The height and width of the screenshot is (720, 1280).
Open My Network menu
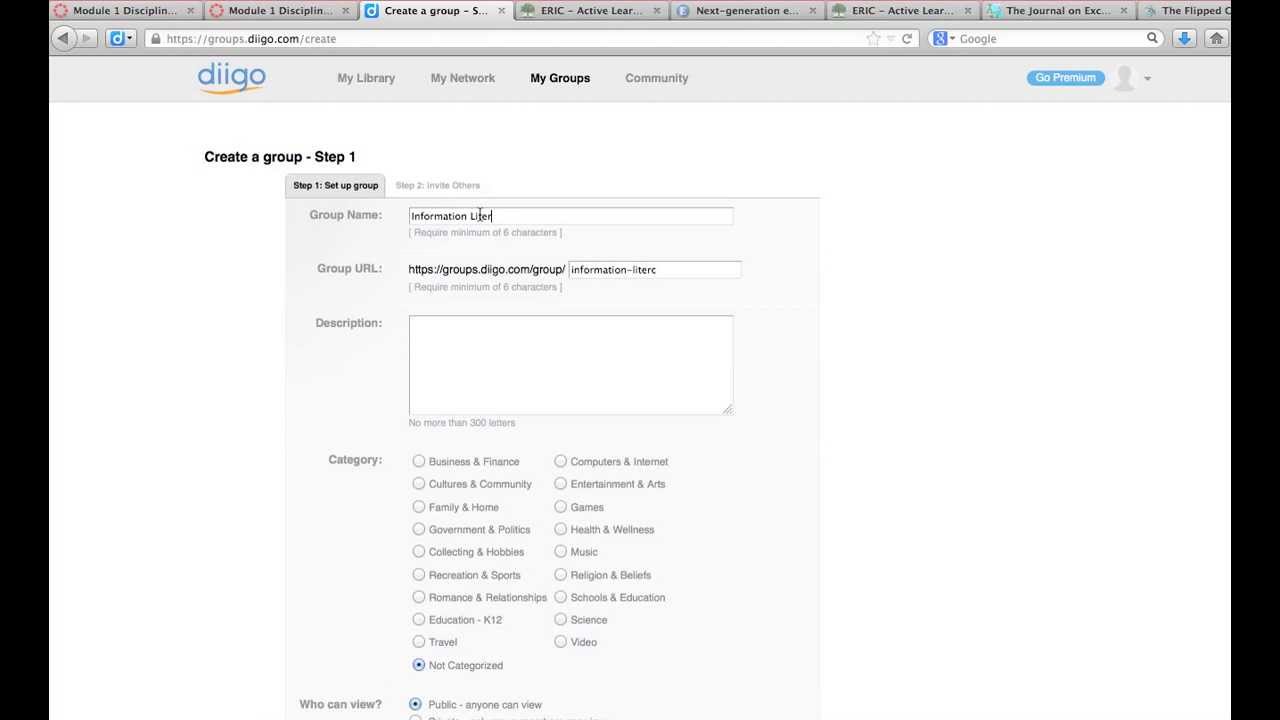click(463, 78)
